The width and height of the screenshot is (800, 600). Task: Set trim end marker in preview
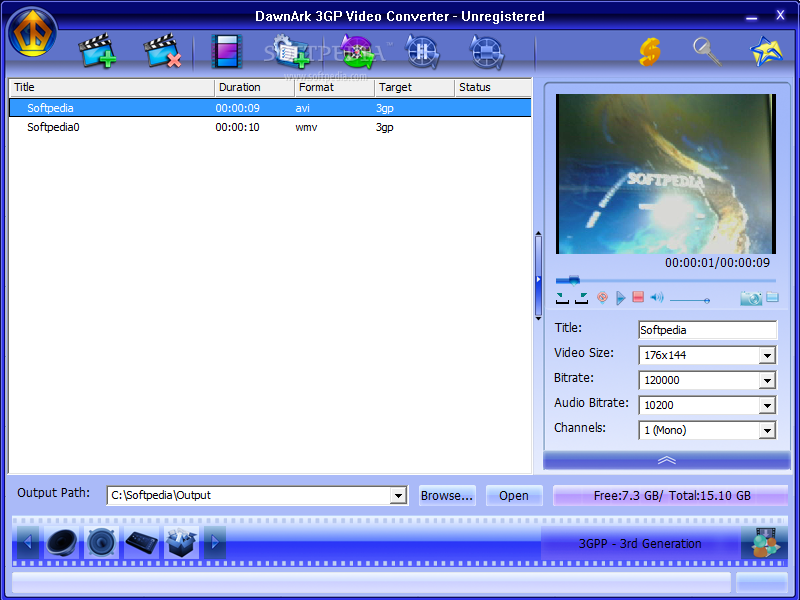tap(582, 298)
